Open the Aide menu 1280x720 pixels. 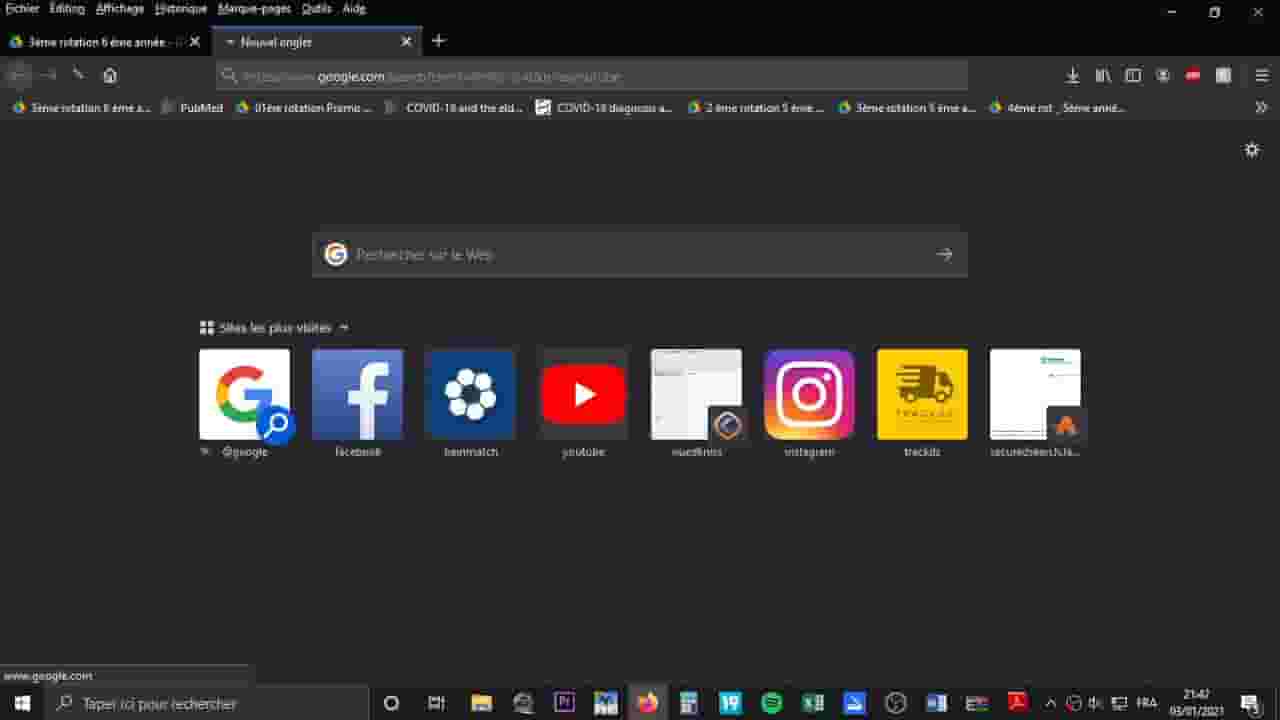point(354,8)
